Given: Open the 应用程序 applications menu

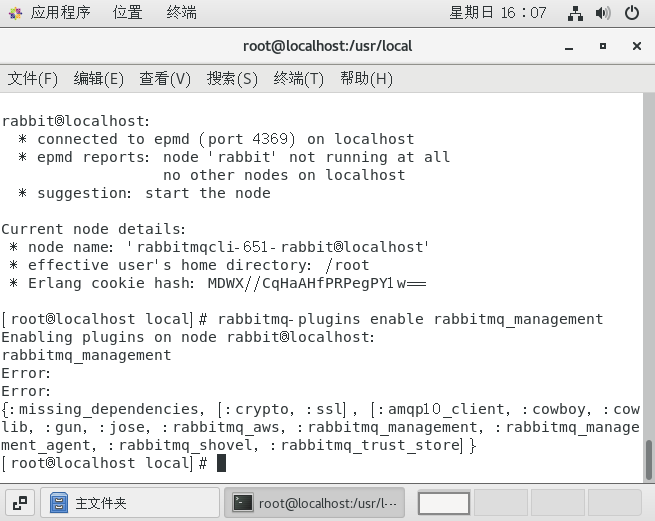Looking at the screenshot, I should (x=60, y=13).
